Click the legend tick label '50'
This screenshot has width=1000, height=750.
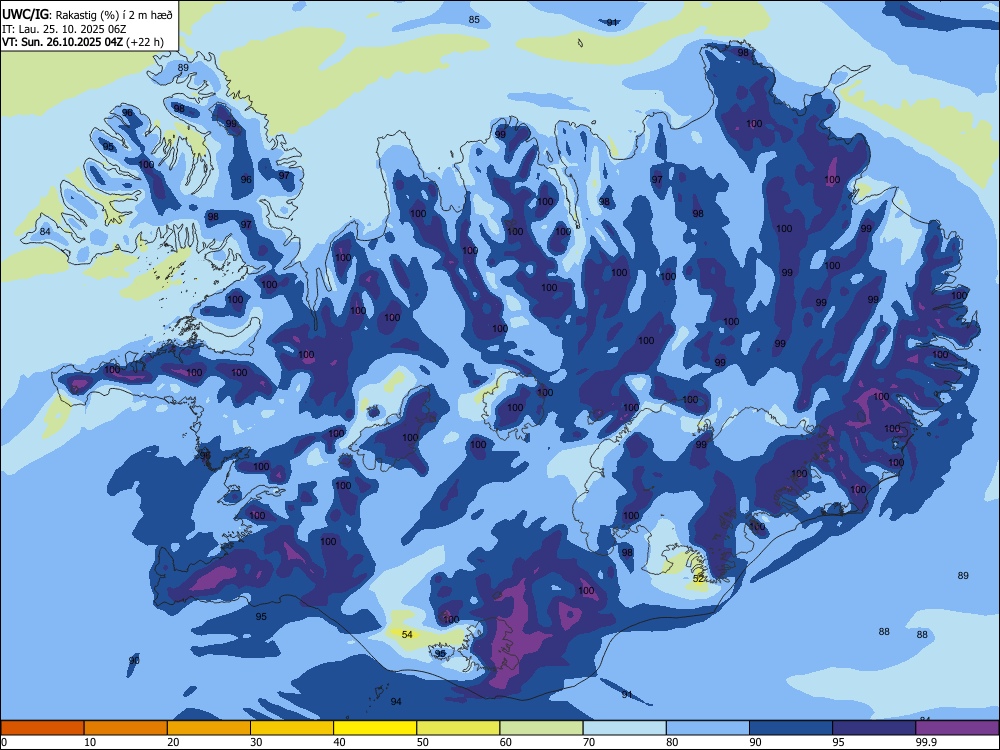click(423, 742)
